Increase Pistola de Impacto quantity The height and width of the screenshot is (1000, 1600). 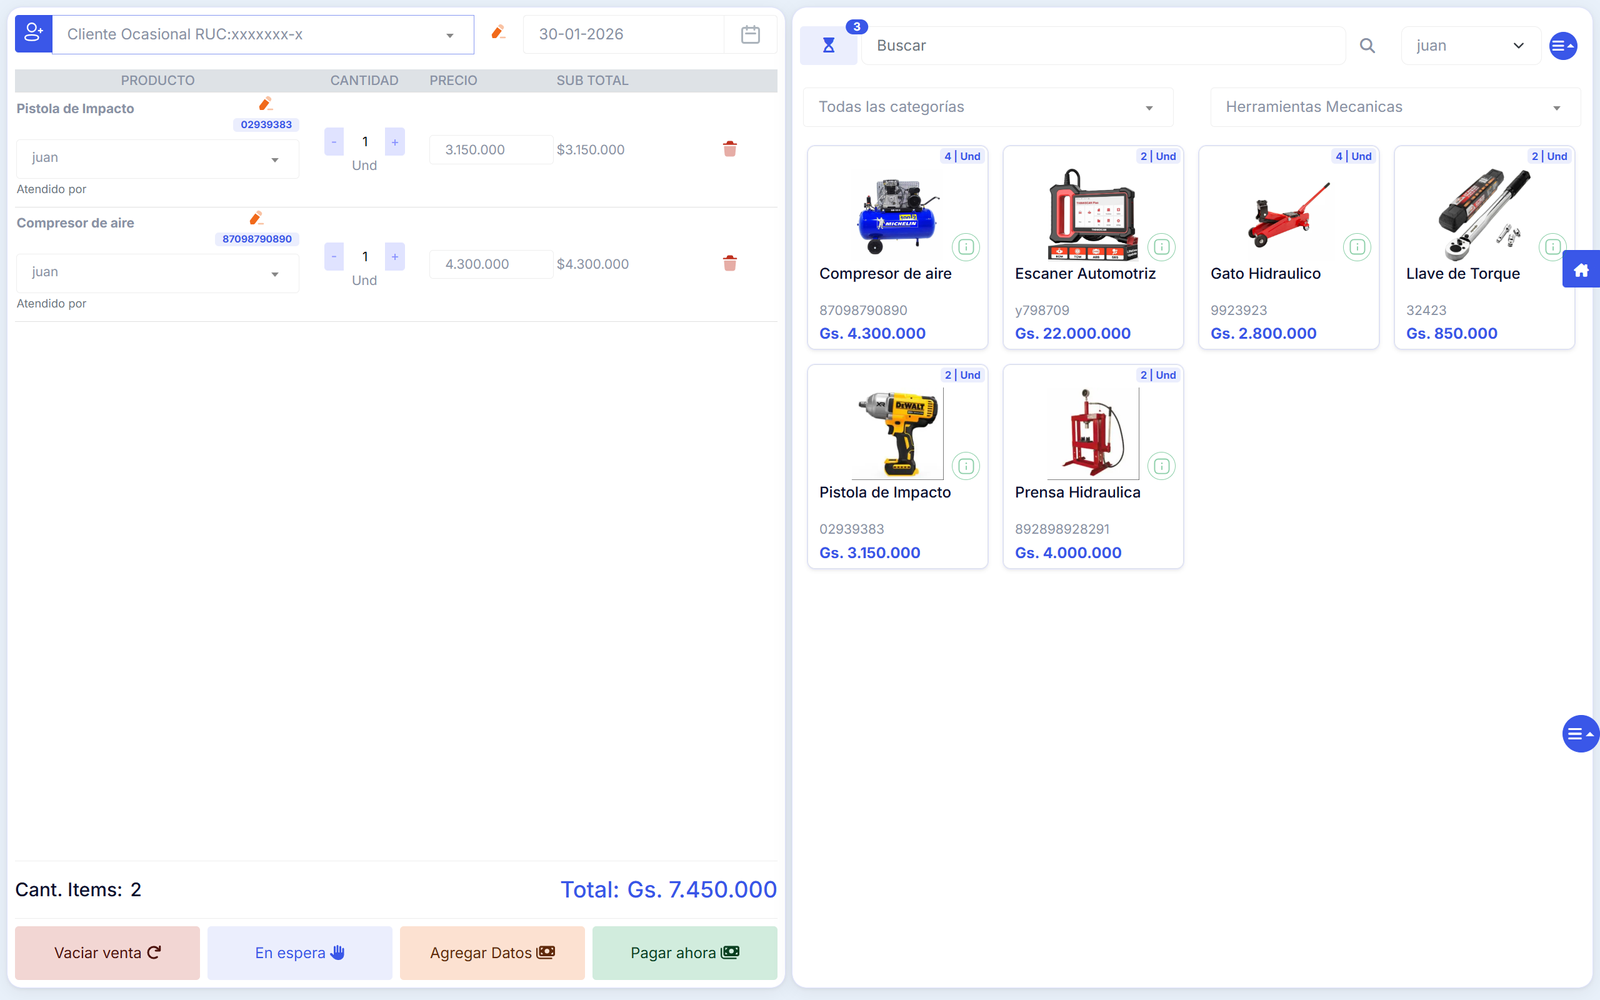pos(395,142)
